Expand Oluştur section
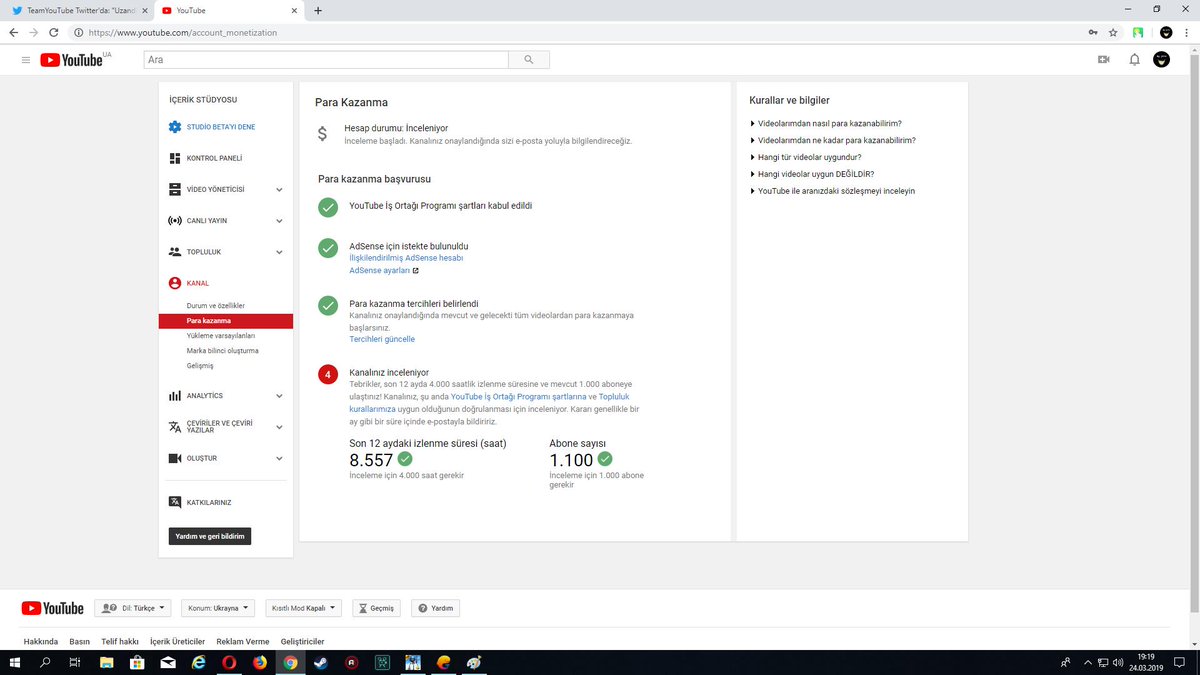The height and width of the screenshot is (675, 1200). [279, 458]
